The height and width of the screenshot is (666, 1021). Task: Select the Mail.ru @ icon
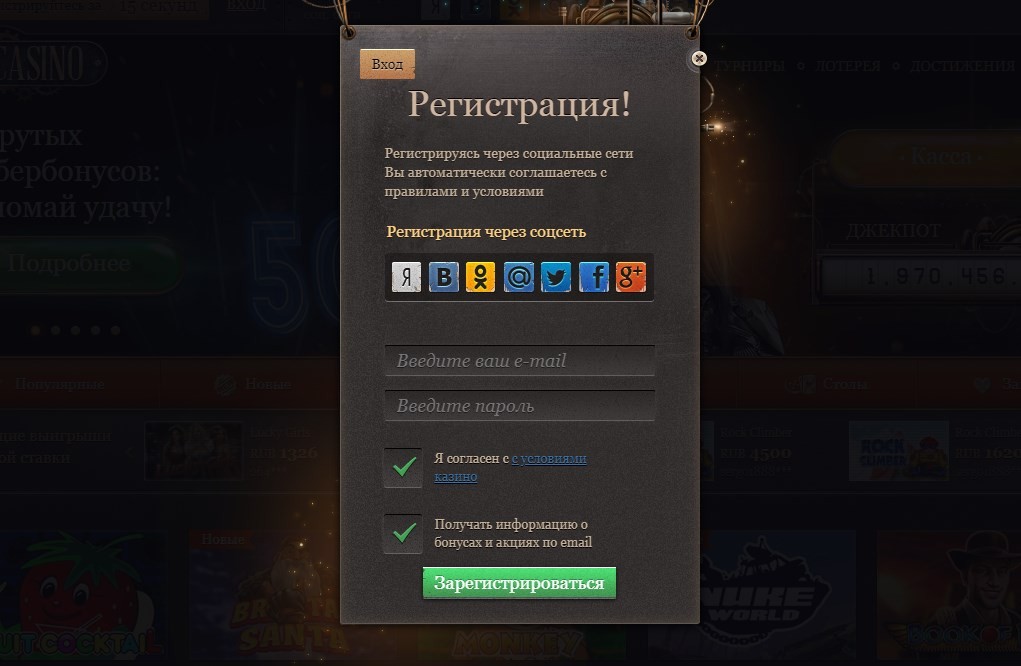coord(518,277)
